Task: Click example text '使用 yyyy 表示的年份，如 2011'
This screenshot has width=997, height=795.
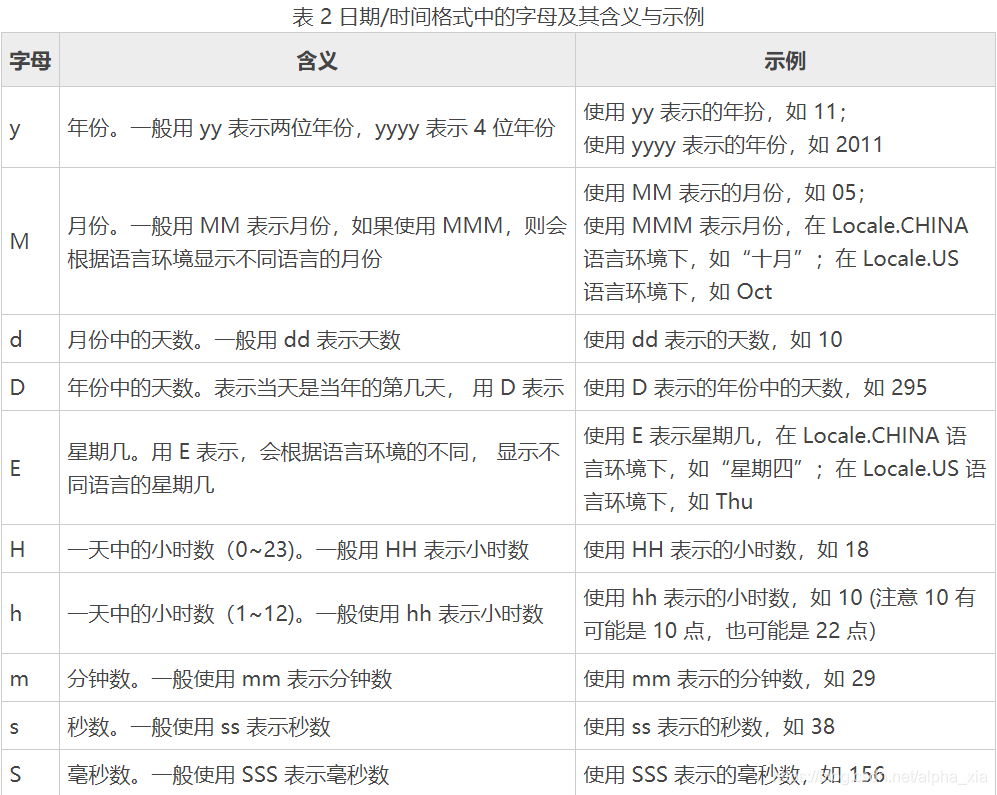Action: tap(733, 145)
